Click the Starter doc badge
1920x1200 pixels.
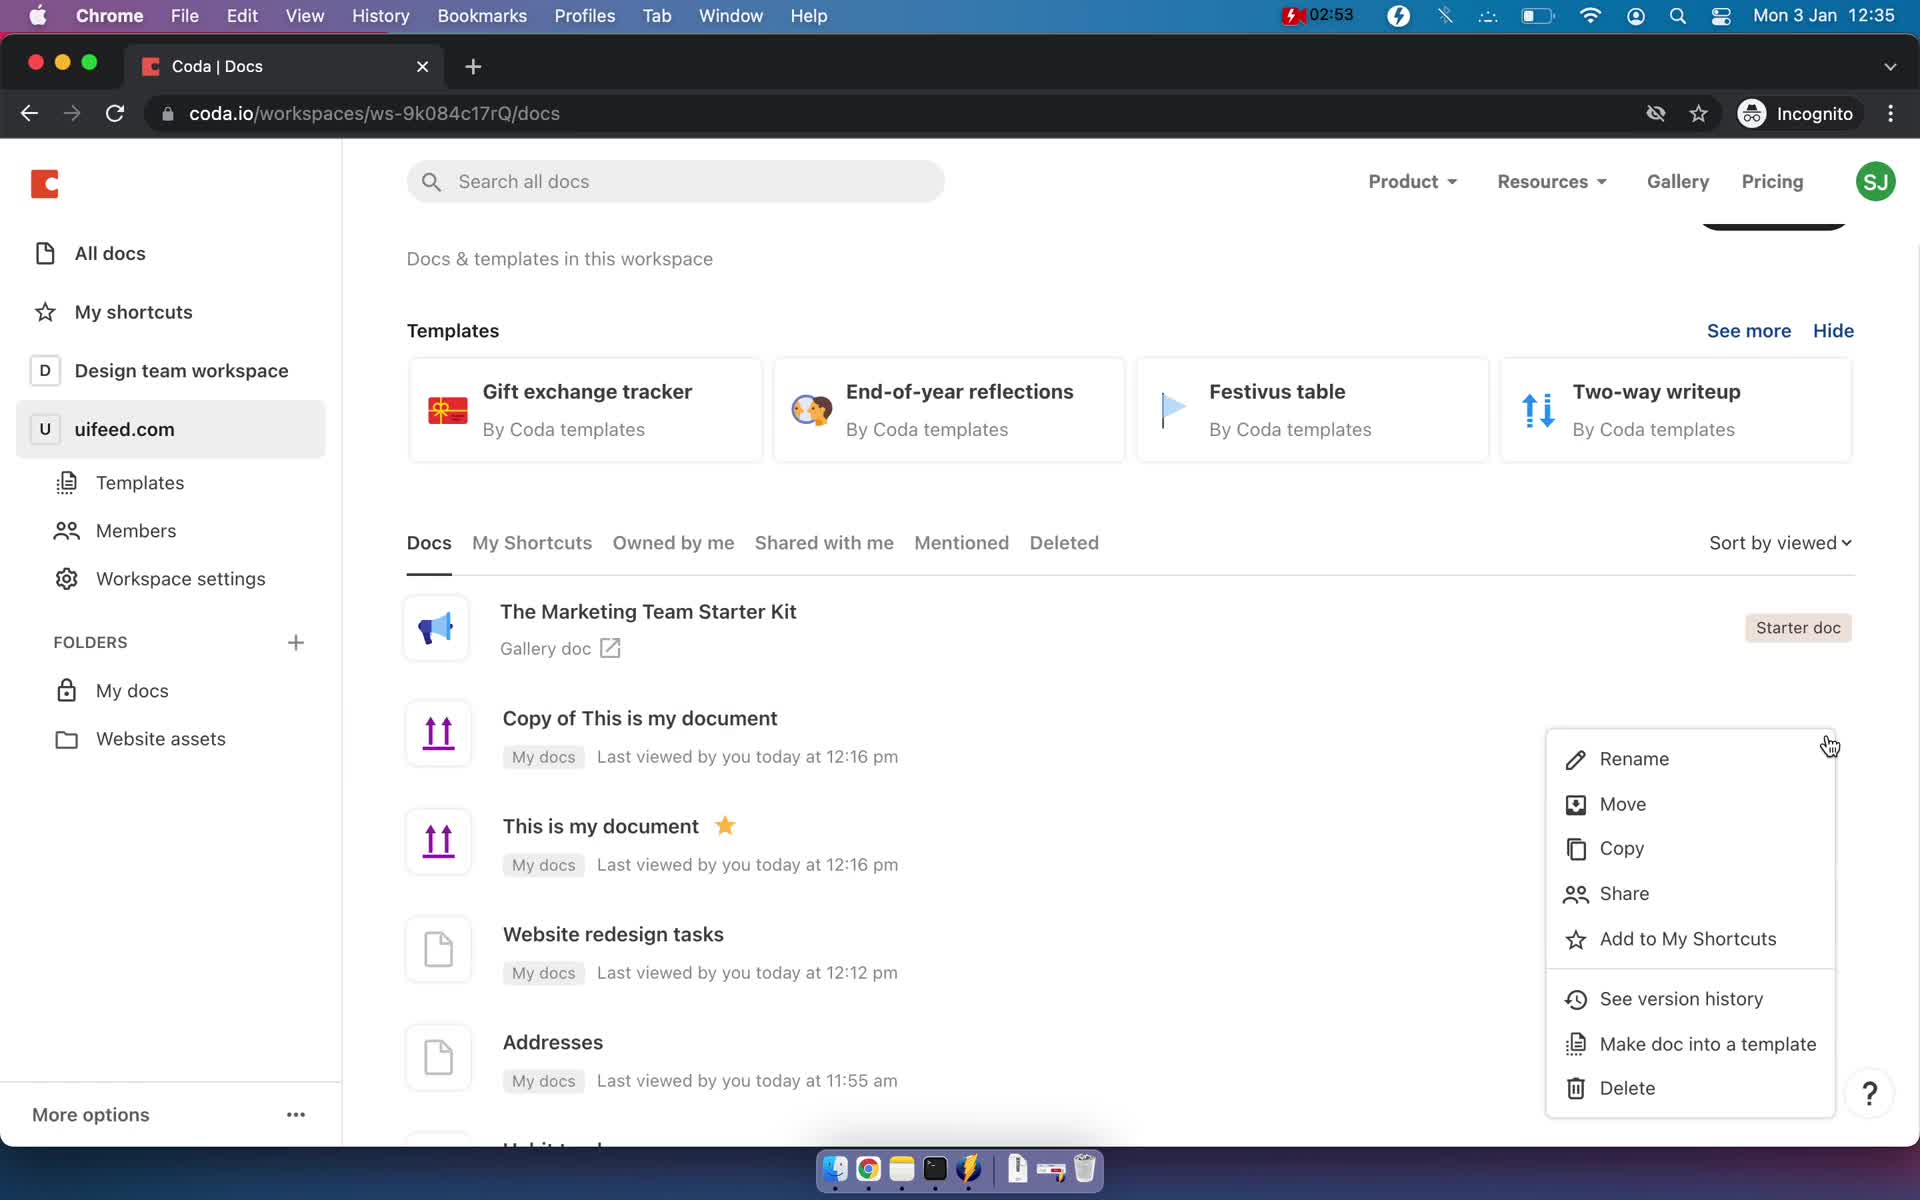(1798, 628)
